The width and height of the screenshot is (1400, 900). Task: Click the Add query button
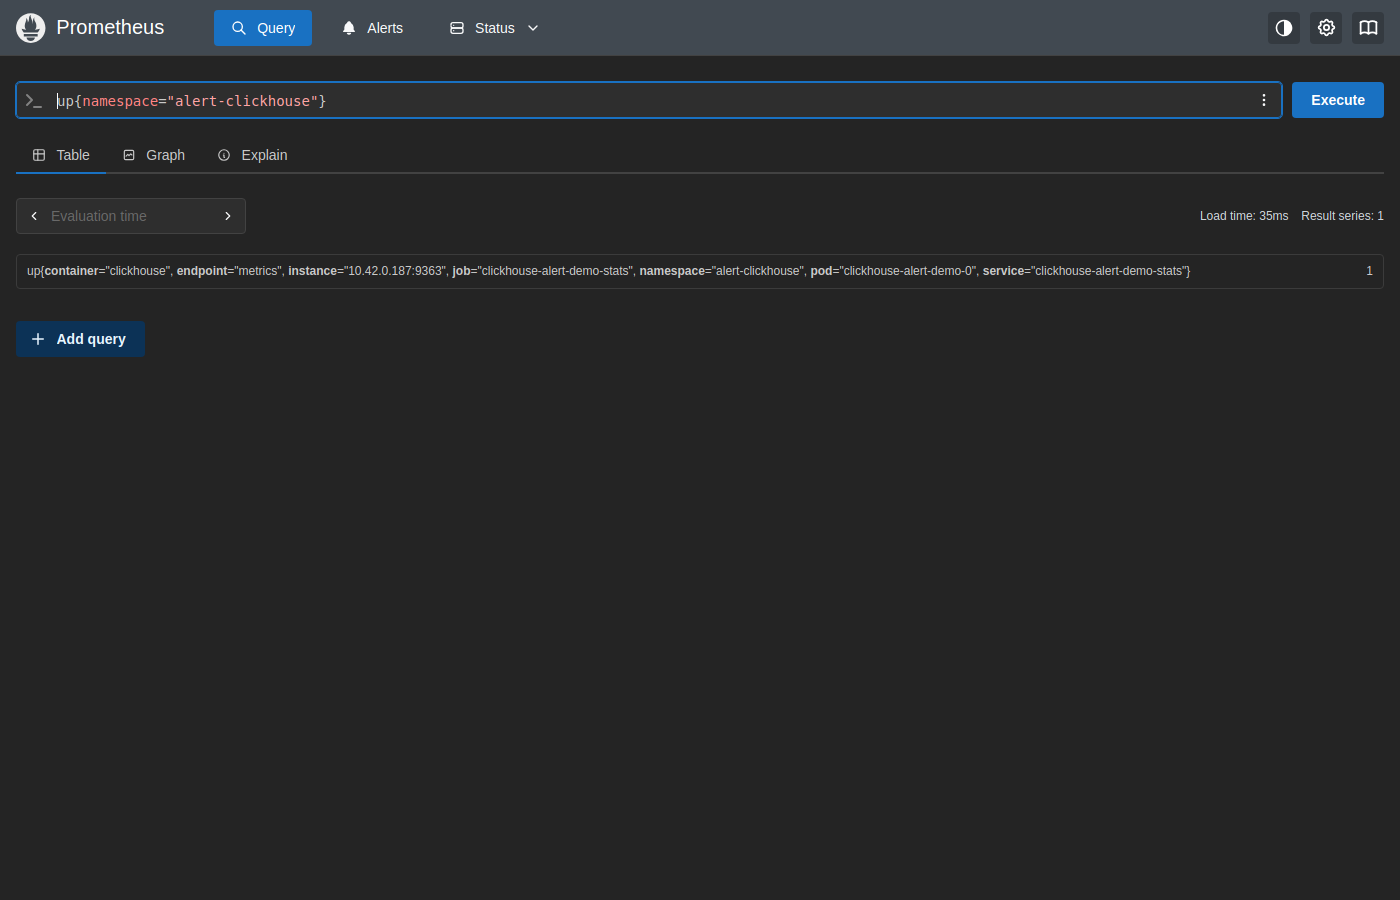81,339
